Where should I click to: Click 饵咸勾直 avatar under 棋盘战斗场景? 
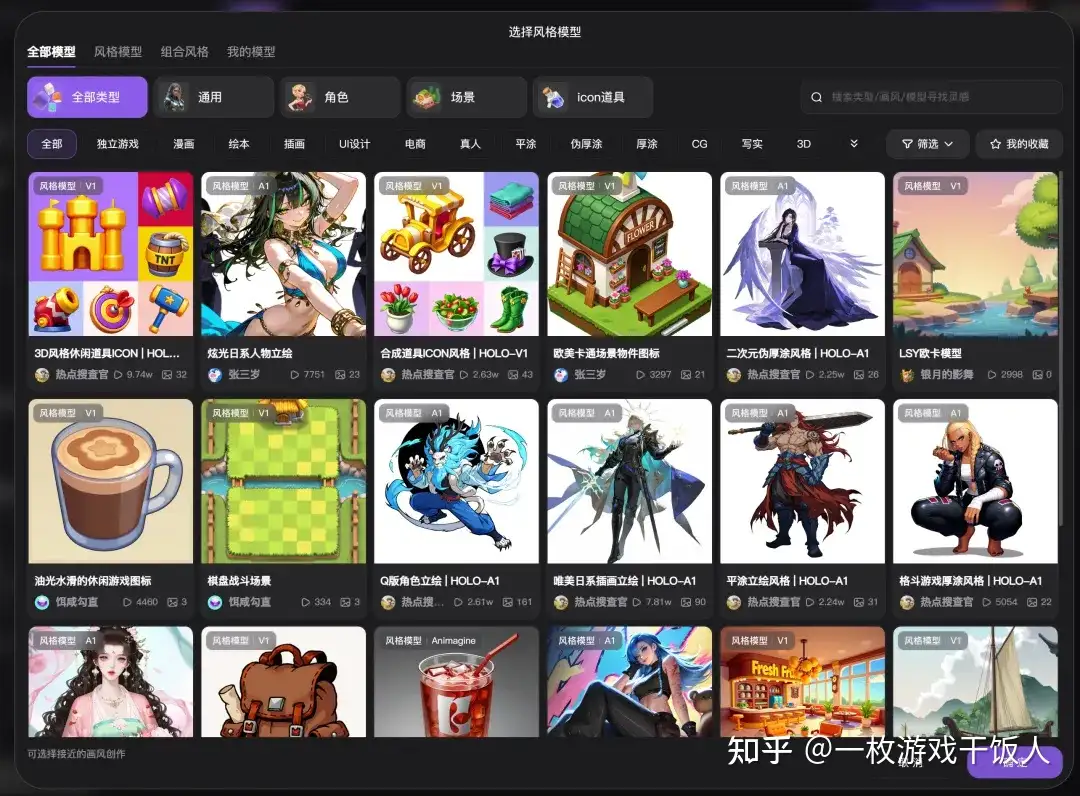point(215,602)
